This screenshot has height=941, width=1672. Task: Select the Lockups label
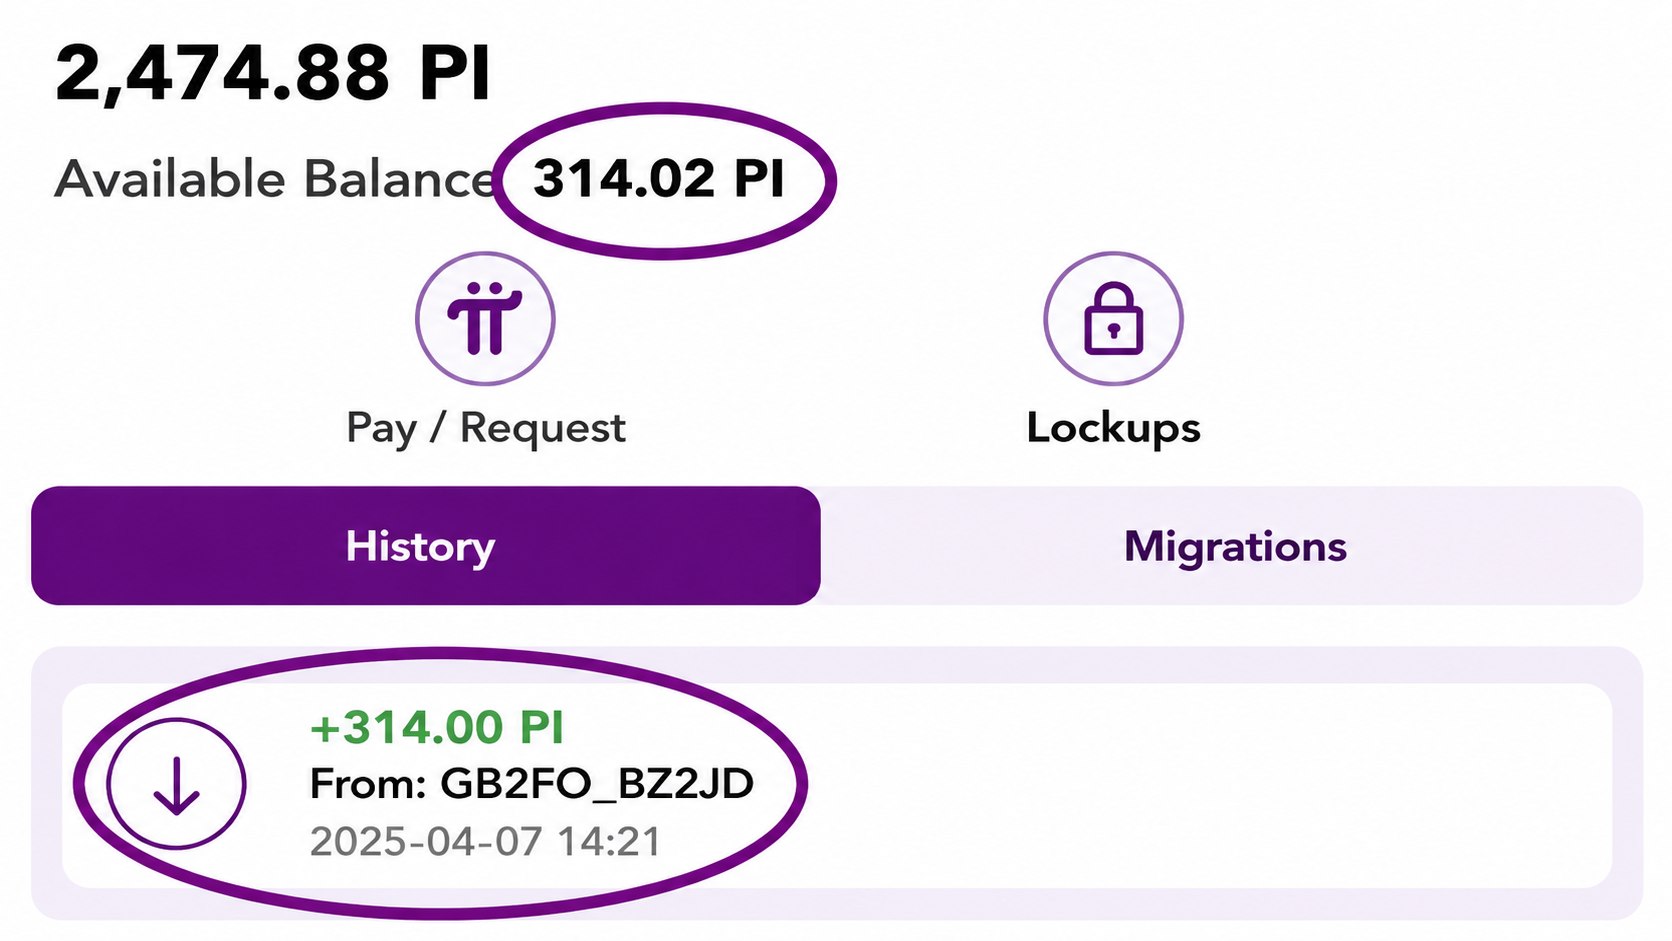click(x=1113, y=428)
